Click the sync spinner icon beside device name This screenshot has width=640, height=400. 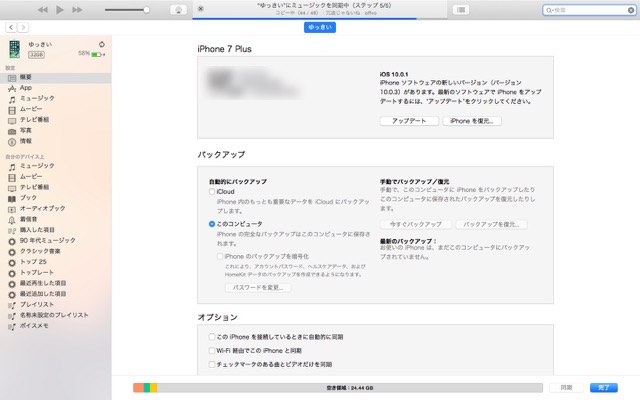102,44
